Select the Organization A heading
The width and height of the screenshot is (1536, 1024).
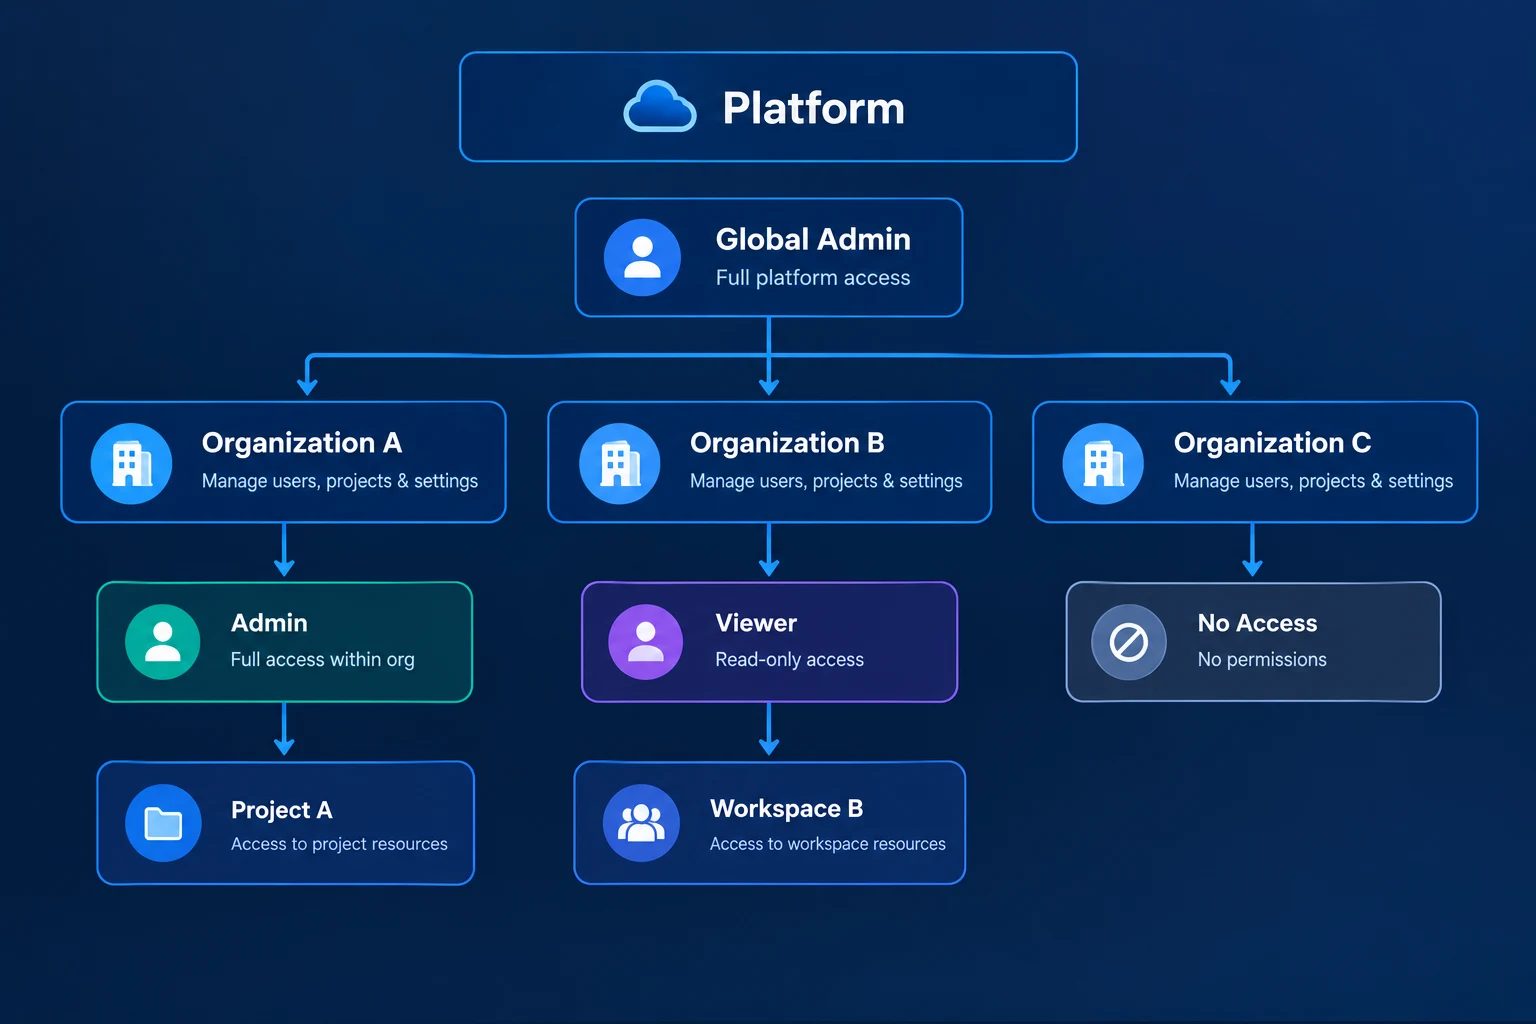click(x=302, y=443)
